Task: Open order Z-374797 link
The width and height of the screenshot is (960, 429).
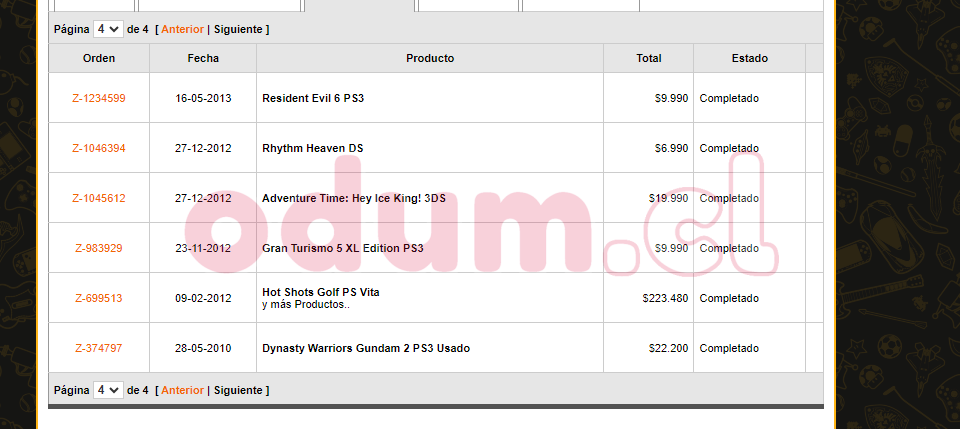Action: (99, 348)
